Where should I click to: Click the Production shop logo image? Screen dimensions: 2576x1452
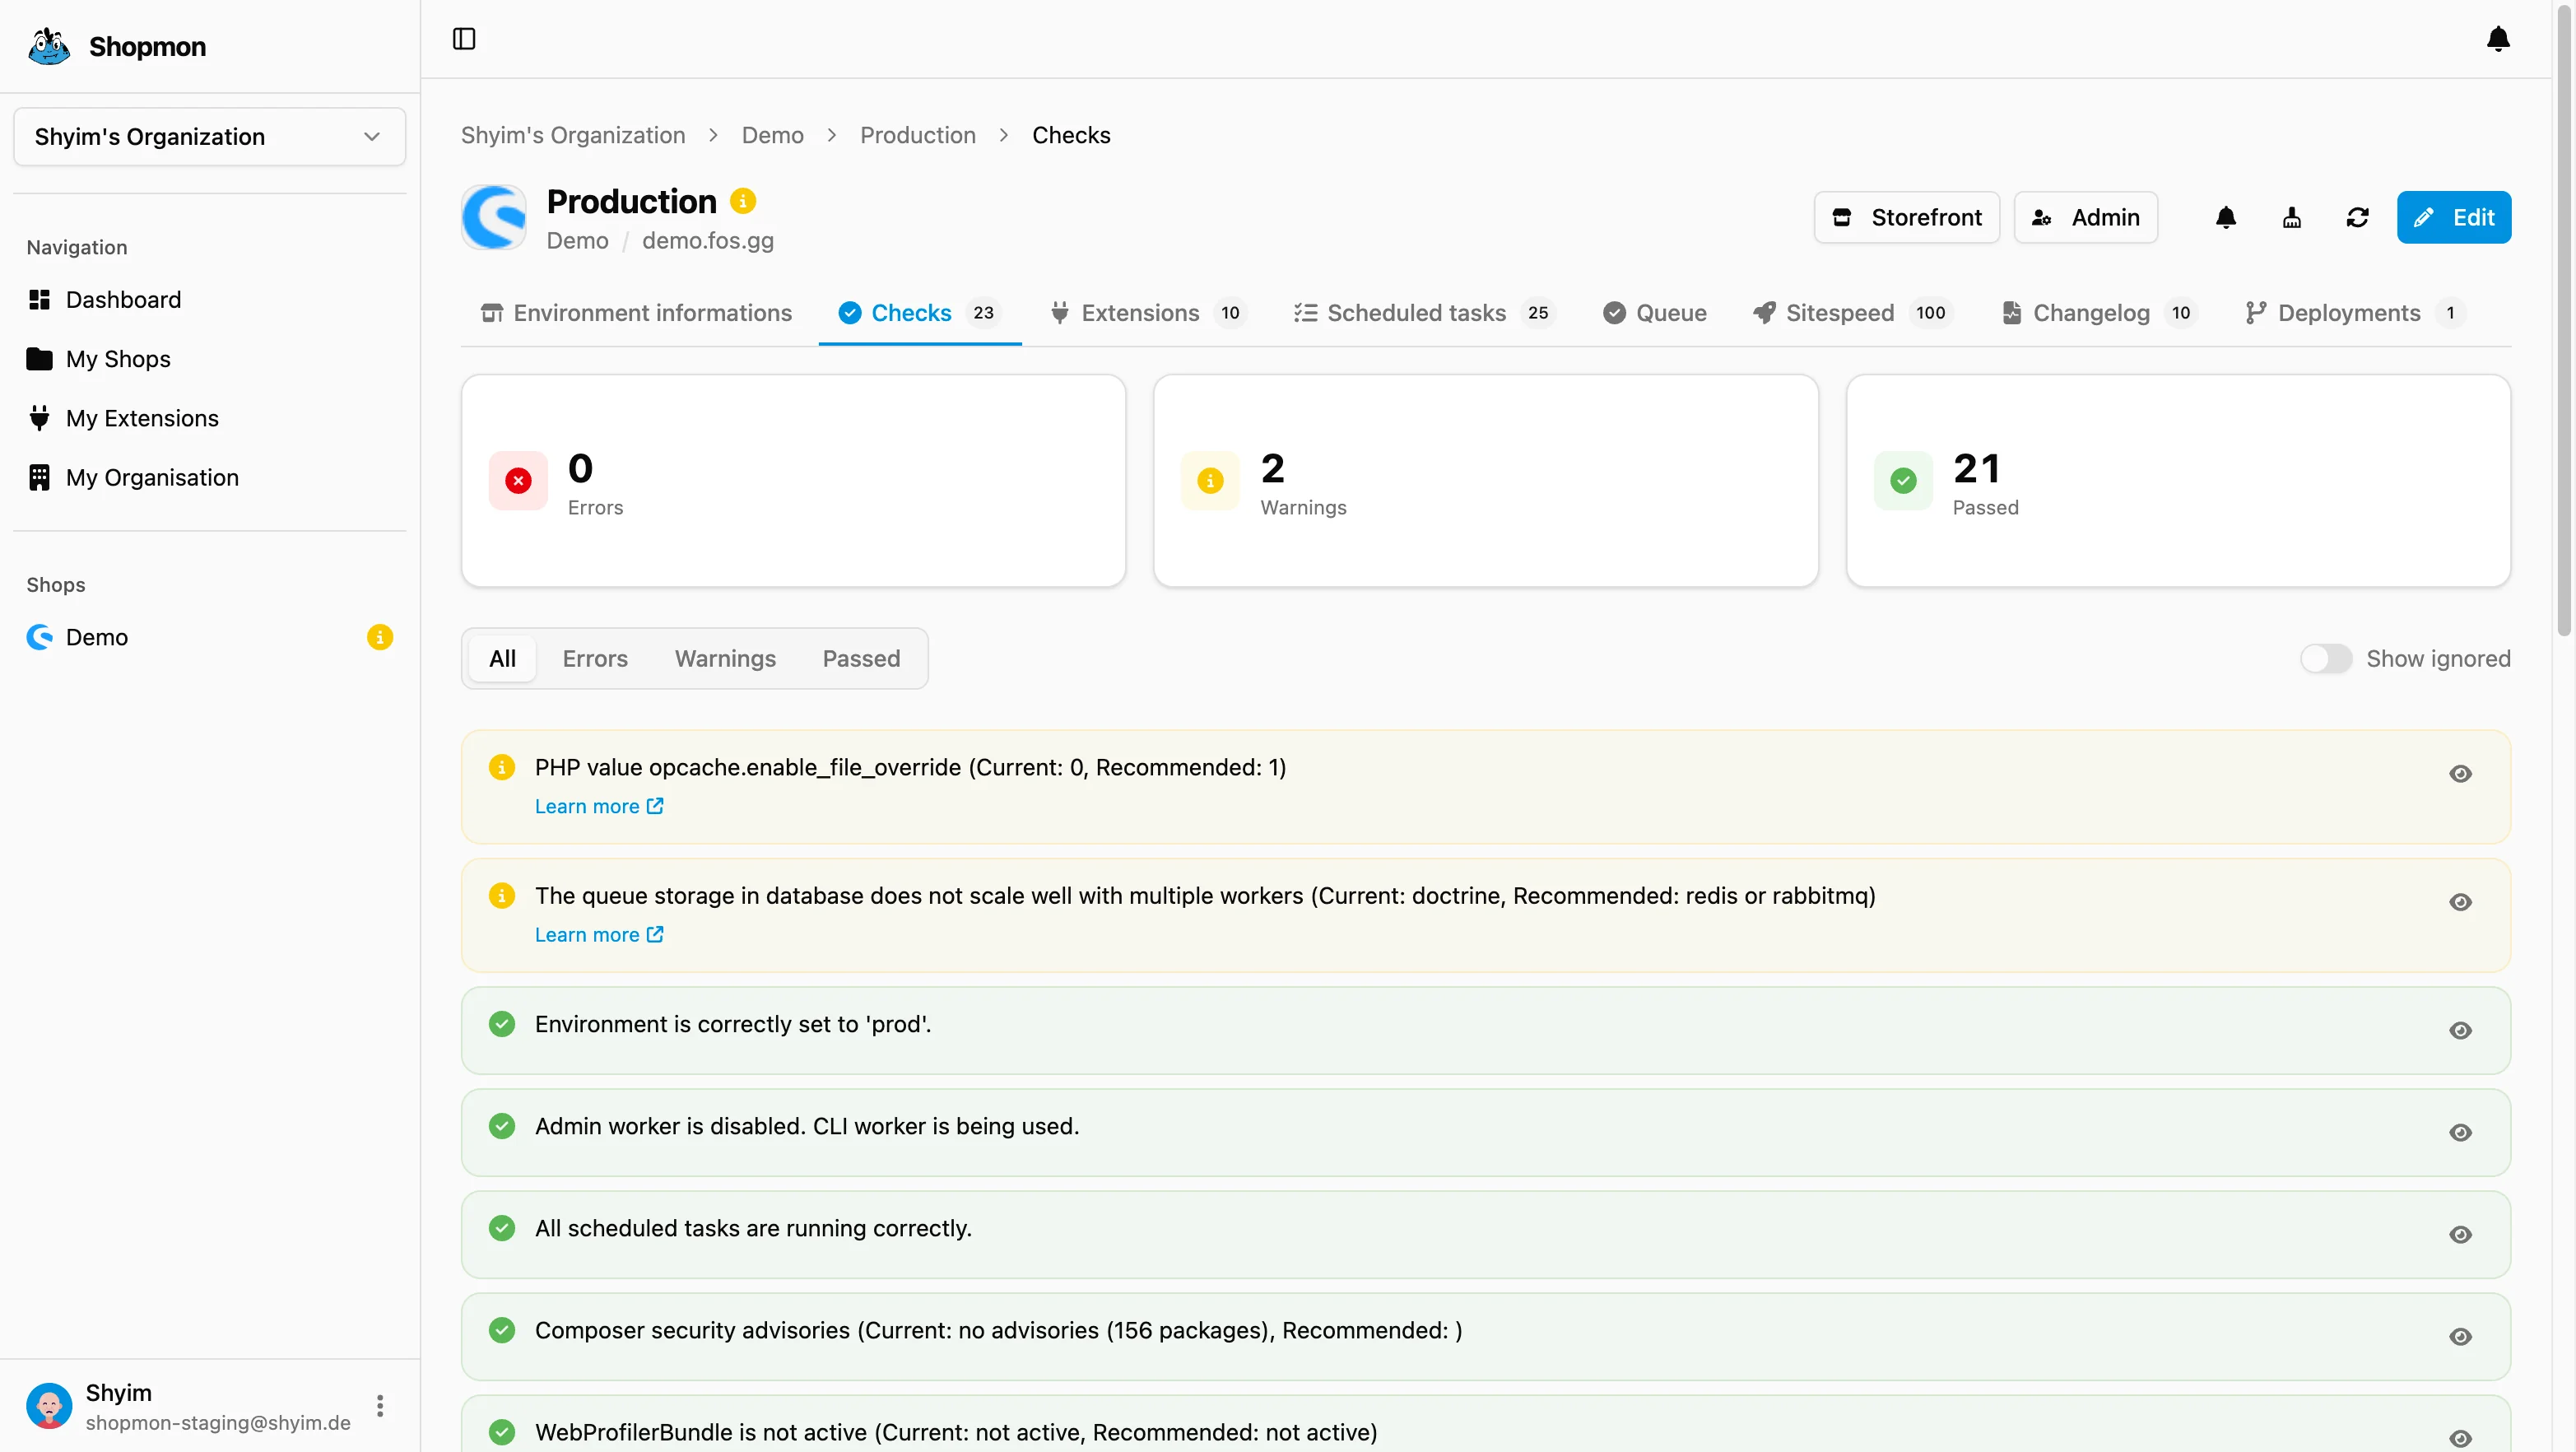[x=494, y=217]
